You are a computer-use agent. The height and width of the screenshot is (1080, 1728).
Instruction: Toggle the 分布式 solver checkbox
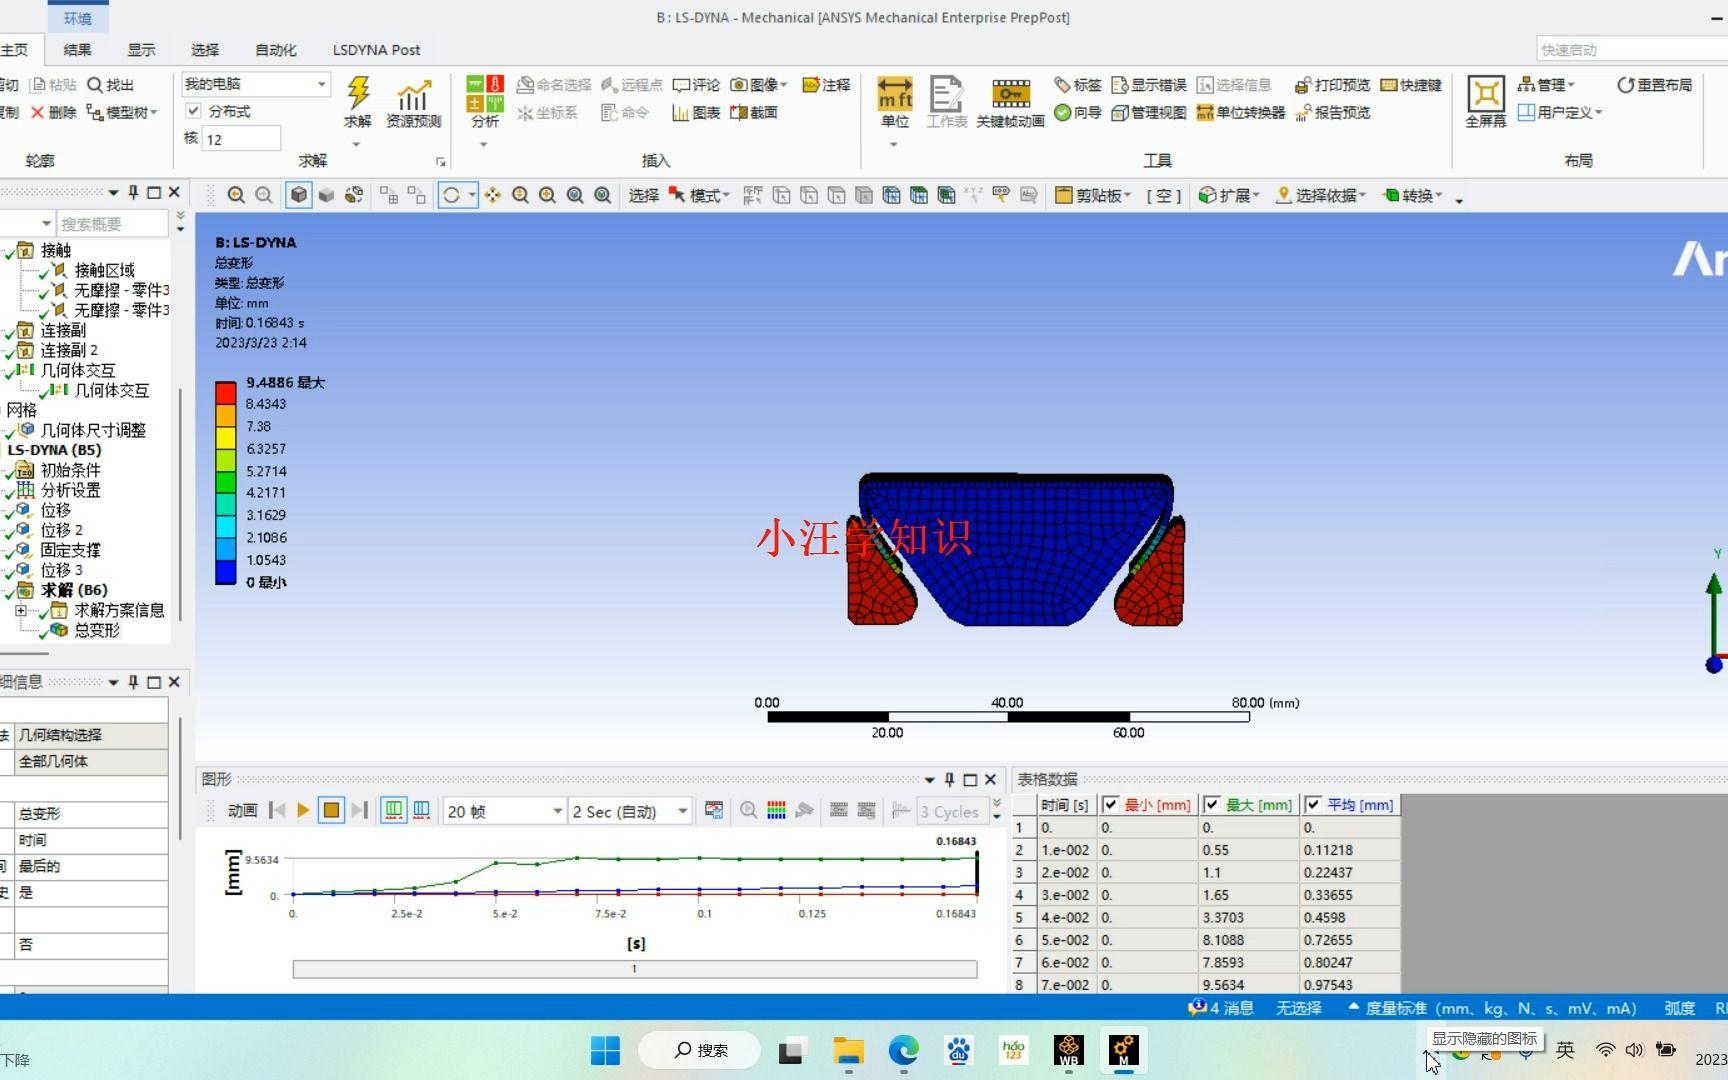pyautogui.click(x=193, y=111)
